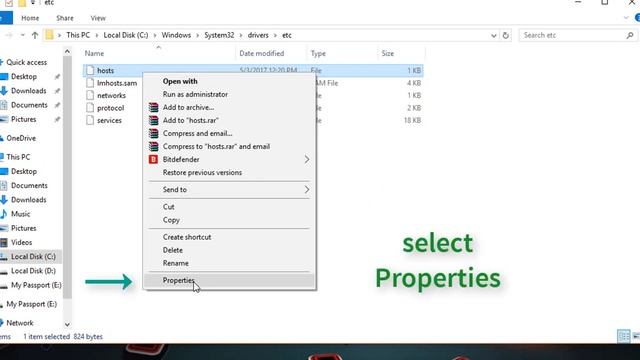Navigate to System32 in breadcrumb

[x=219, y=35]
